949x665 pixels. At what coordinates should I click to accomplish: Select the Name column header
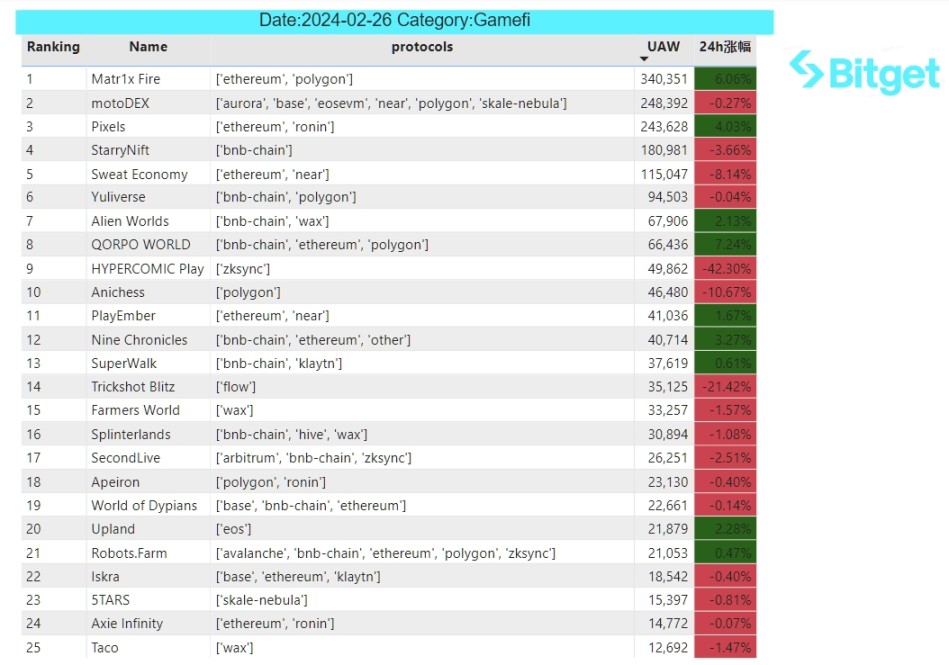click(x=148, y=47)
